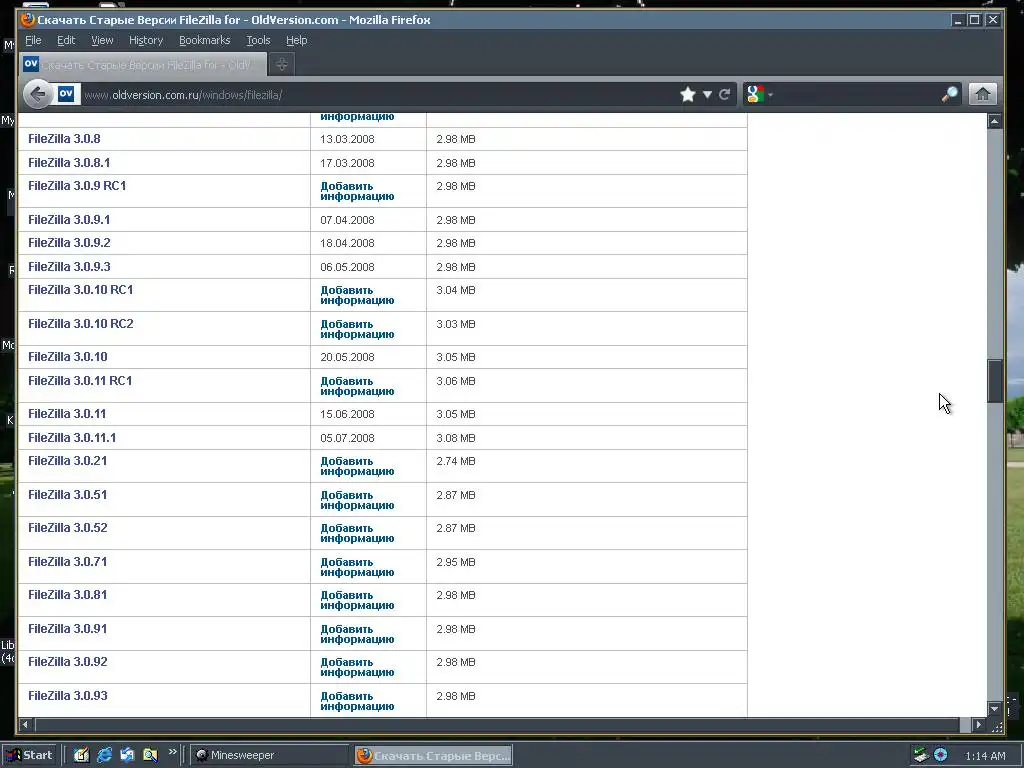This screenshot has width=1024, height=768.
Task: Click the browser back arrow button
Action: [x=38, y=95]
